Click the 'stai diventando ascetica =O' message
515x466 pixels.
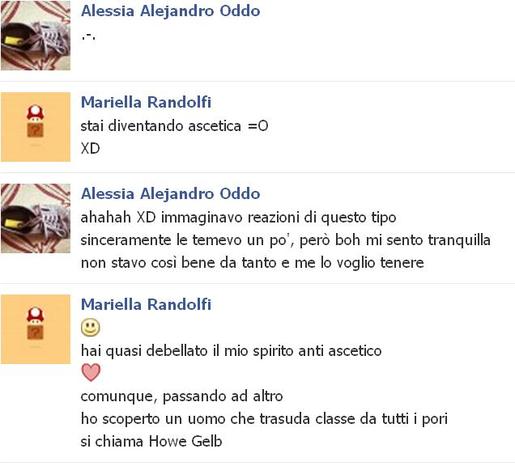174,126
